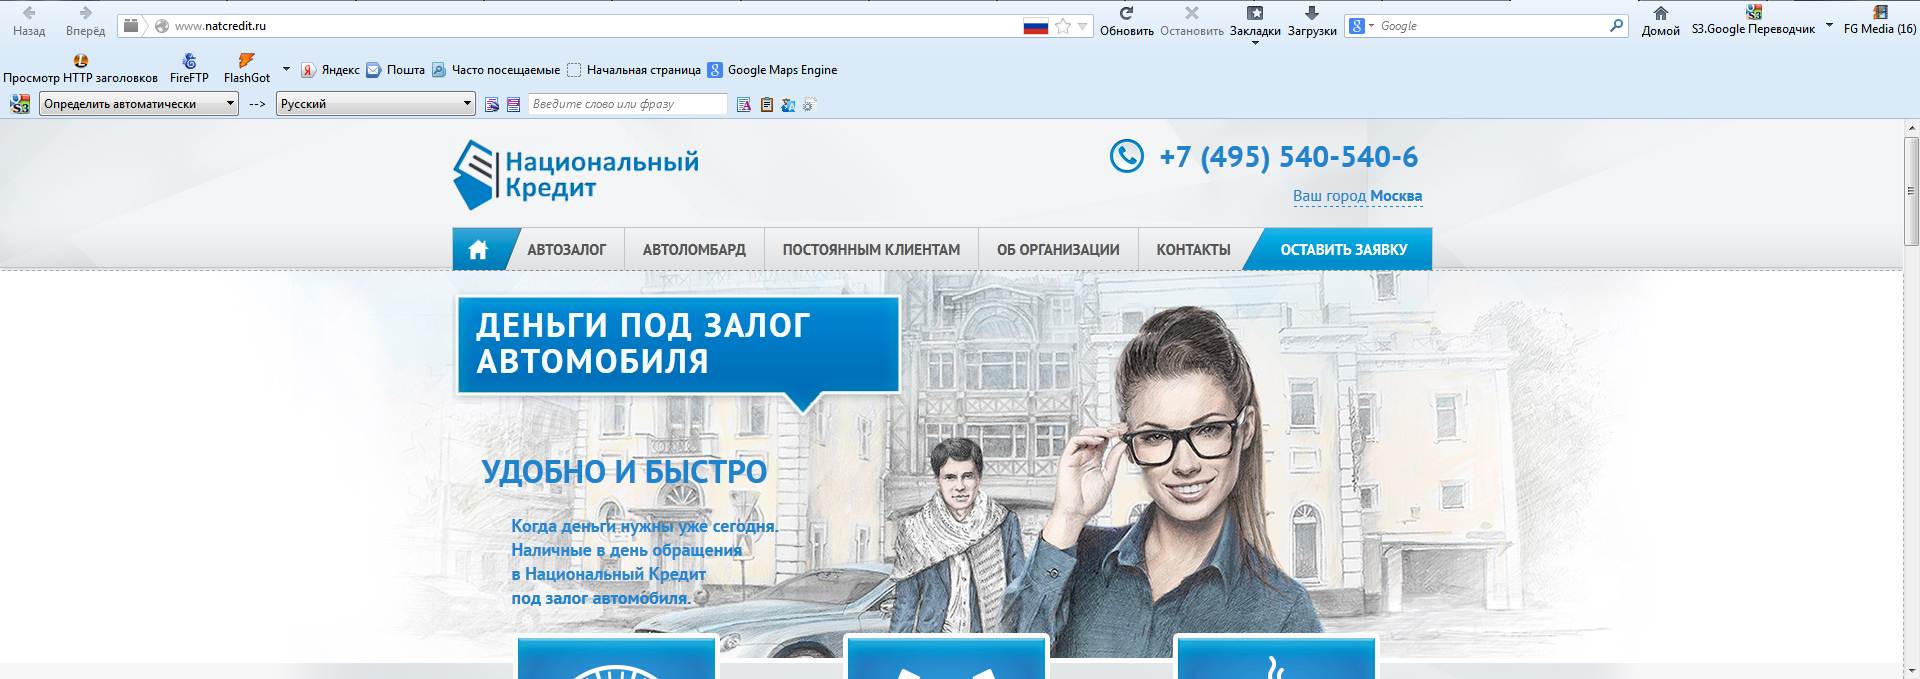
Task: Choose search engine via Google icon dropdown
Action: [x=1361, y=26]
